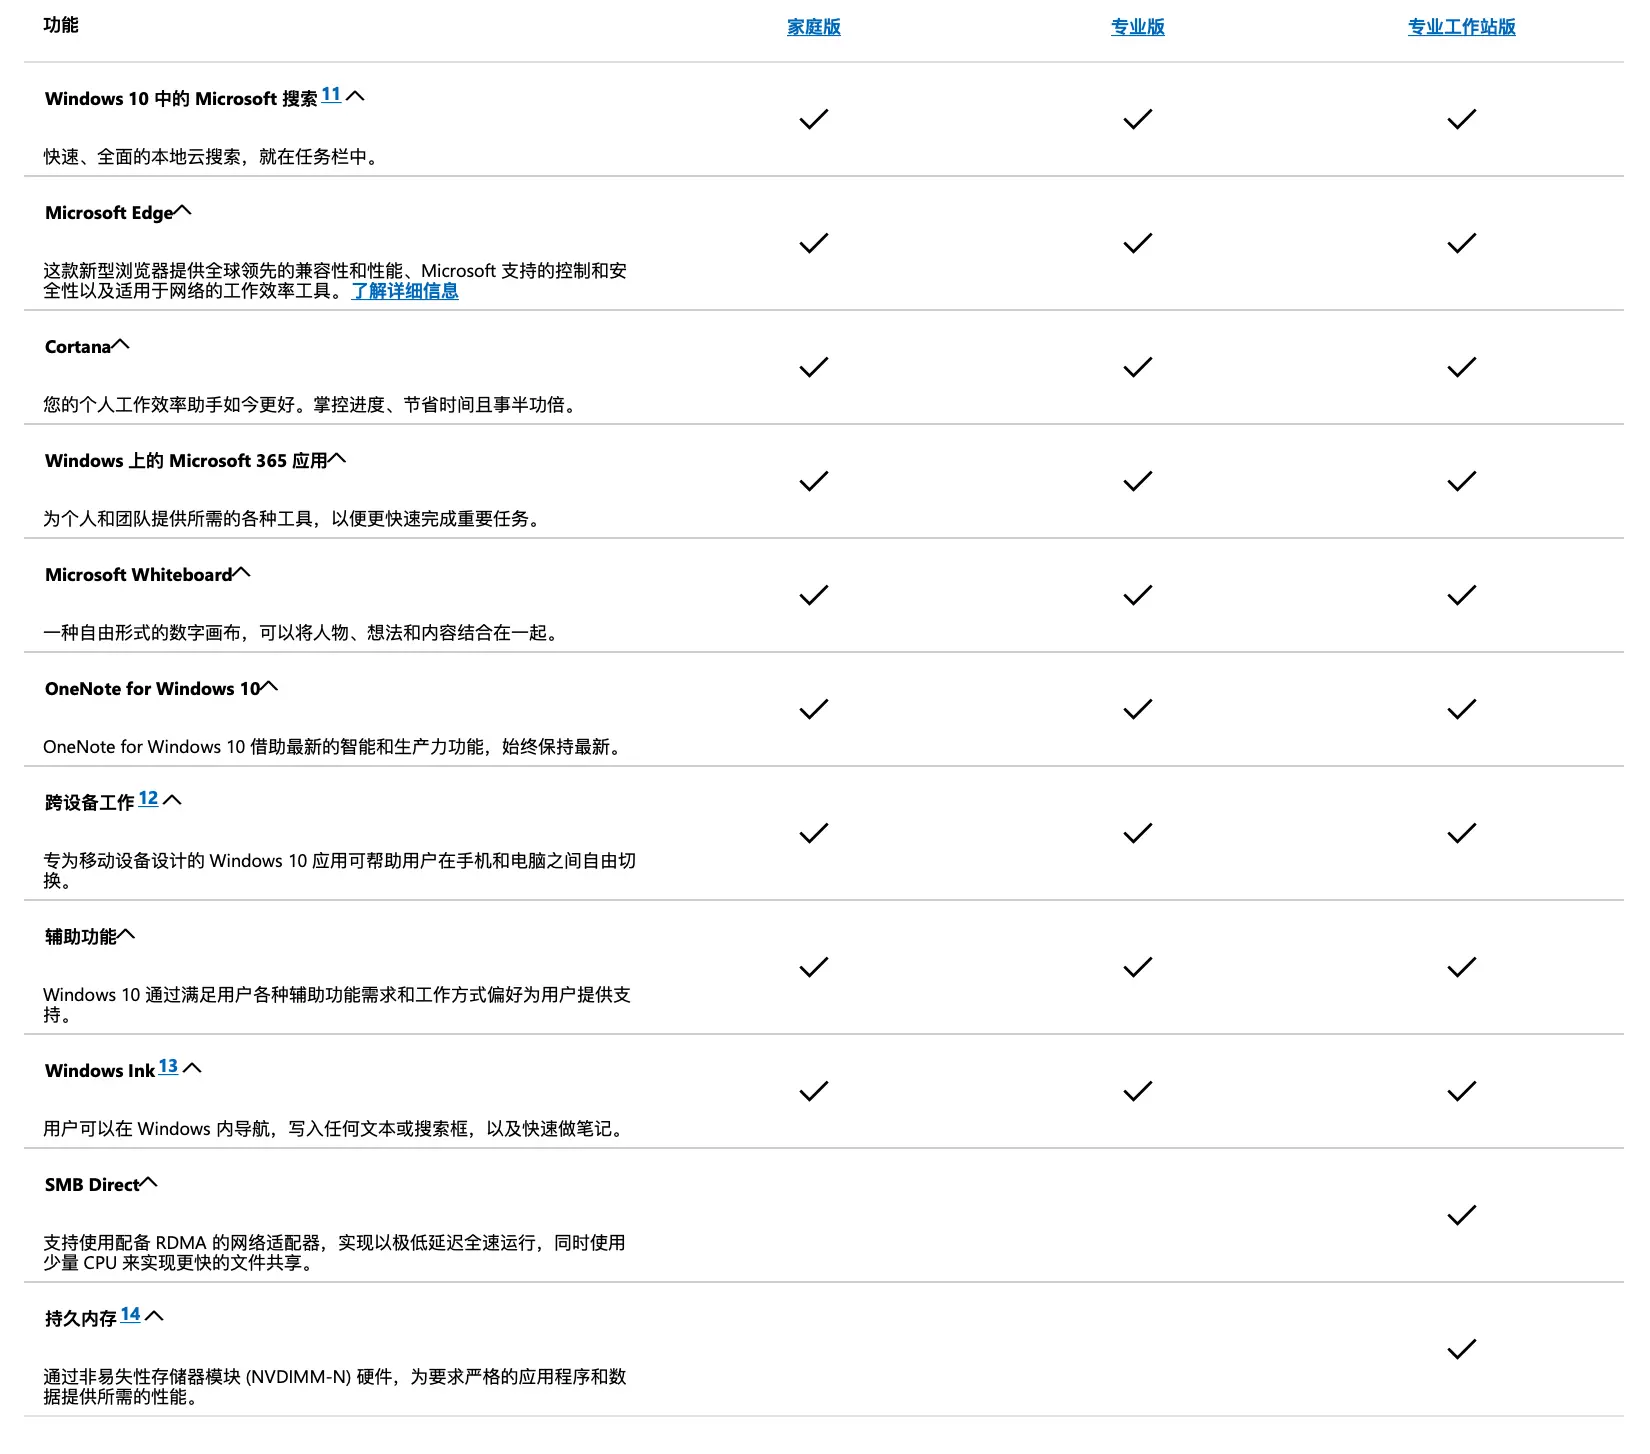Open the 专业版 column header link
The image size is (1650, 1454).
coord(1137,27)
